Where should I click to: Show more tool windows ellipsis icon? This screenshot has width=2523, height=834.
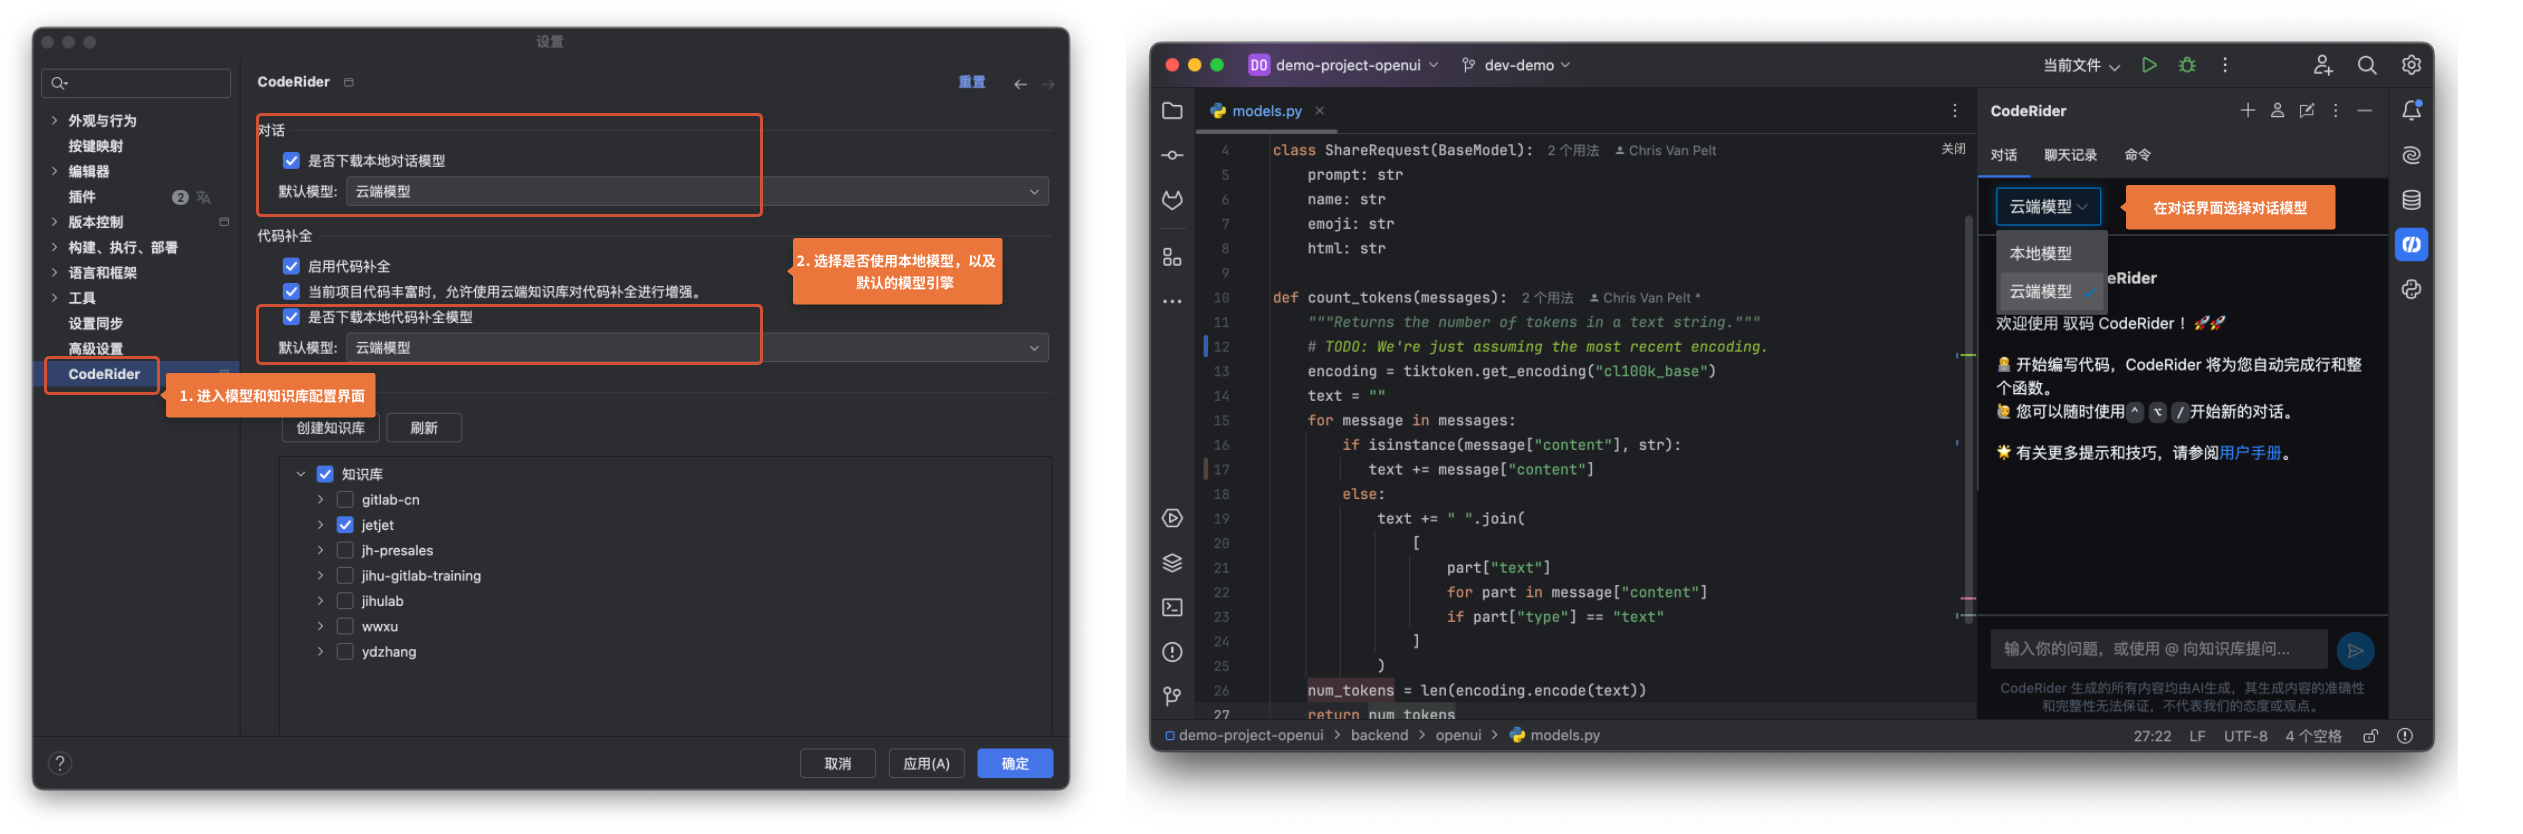coord(1172,301)
